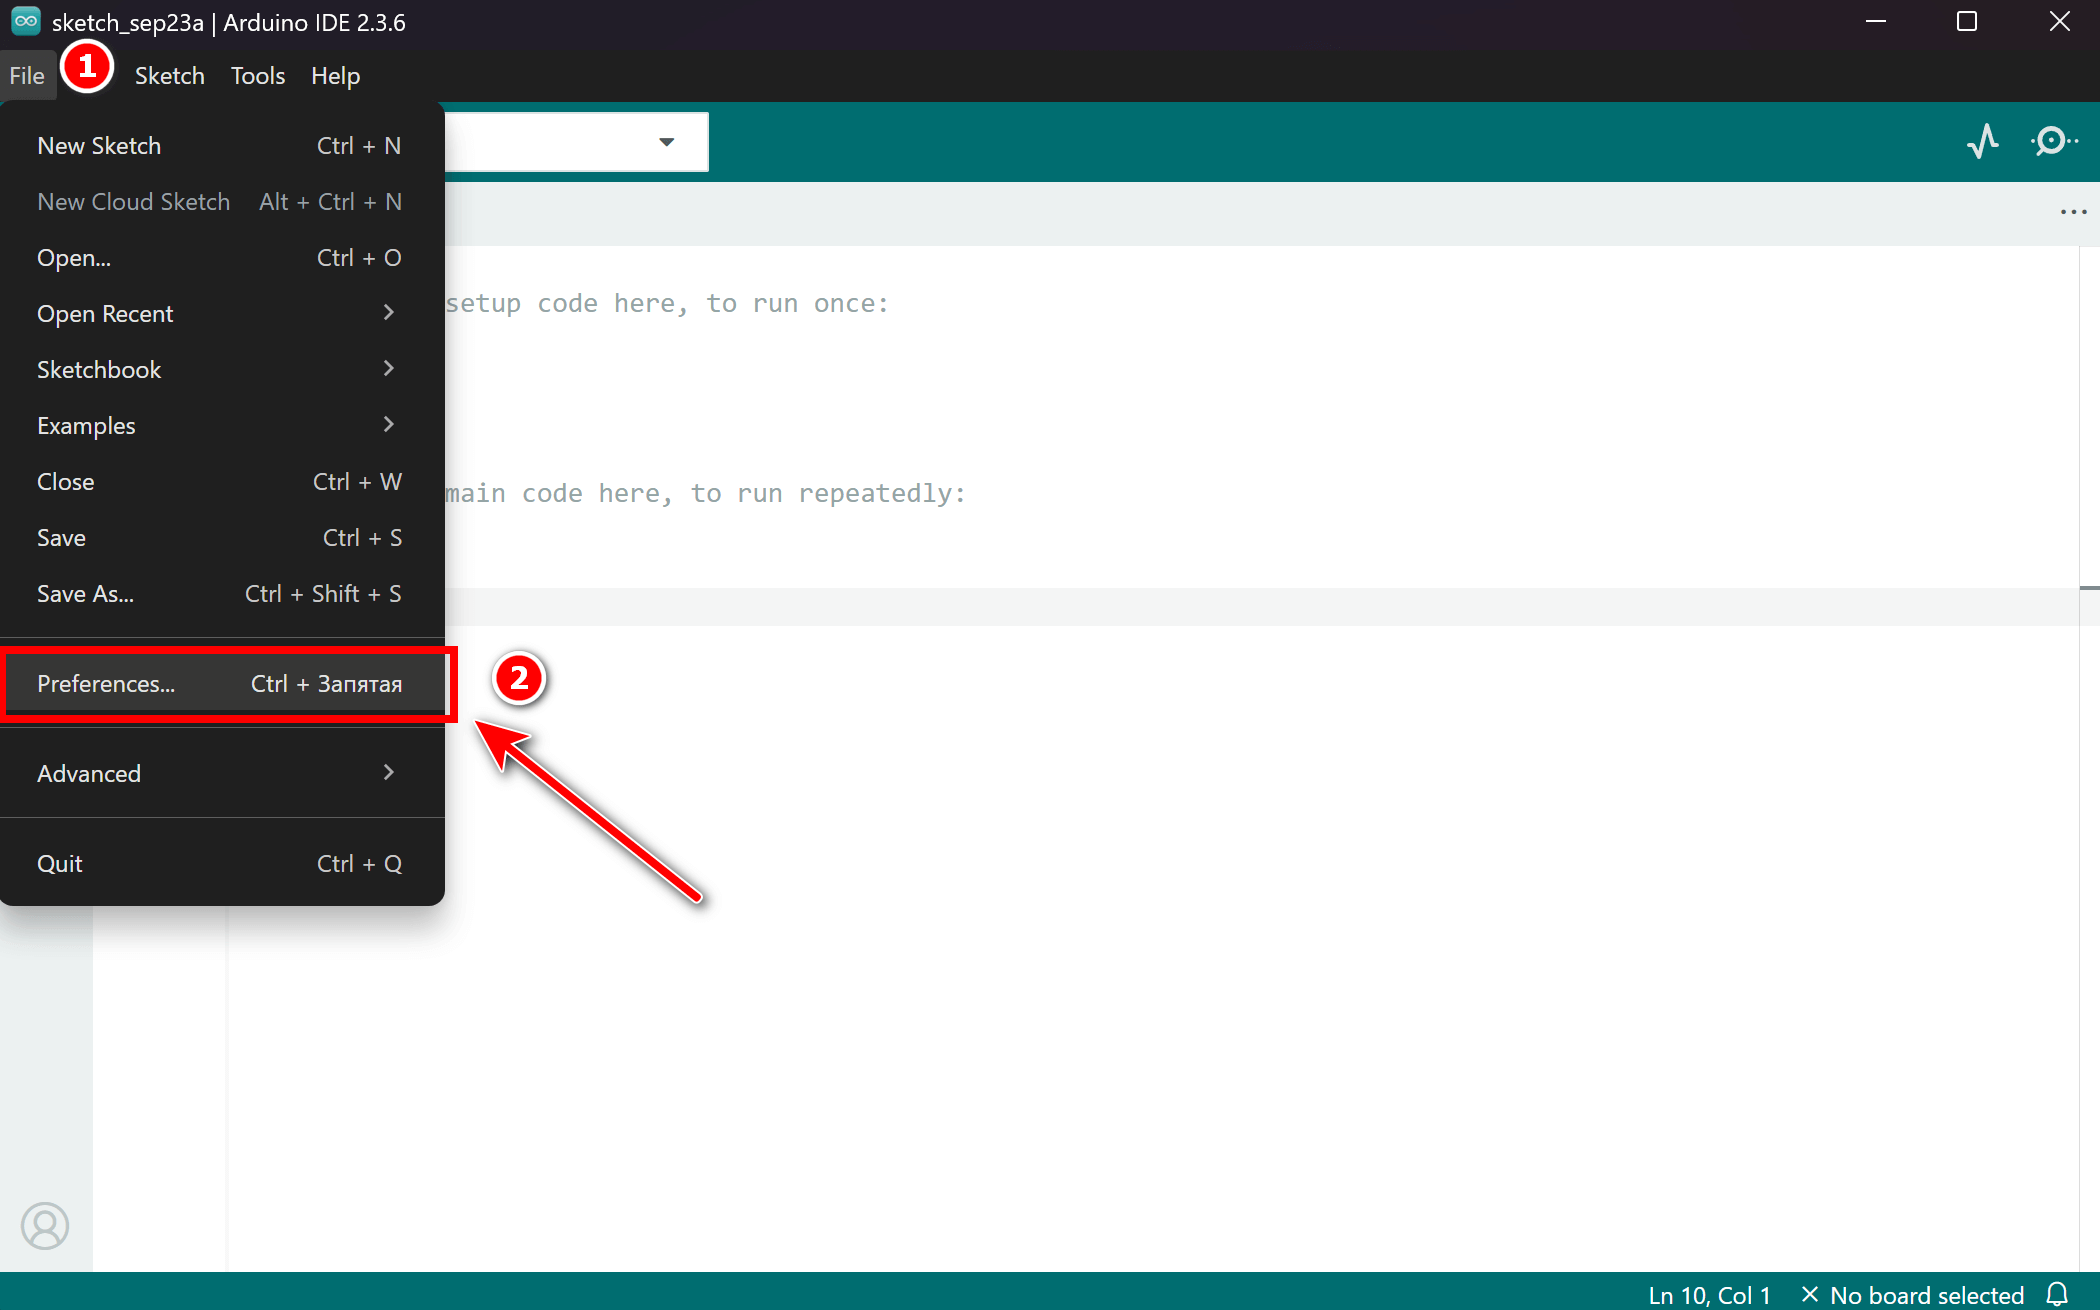Create a New Sketch
Screen dimensions: 2100x1310
(99, 145)
